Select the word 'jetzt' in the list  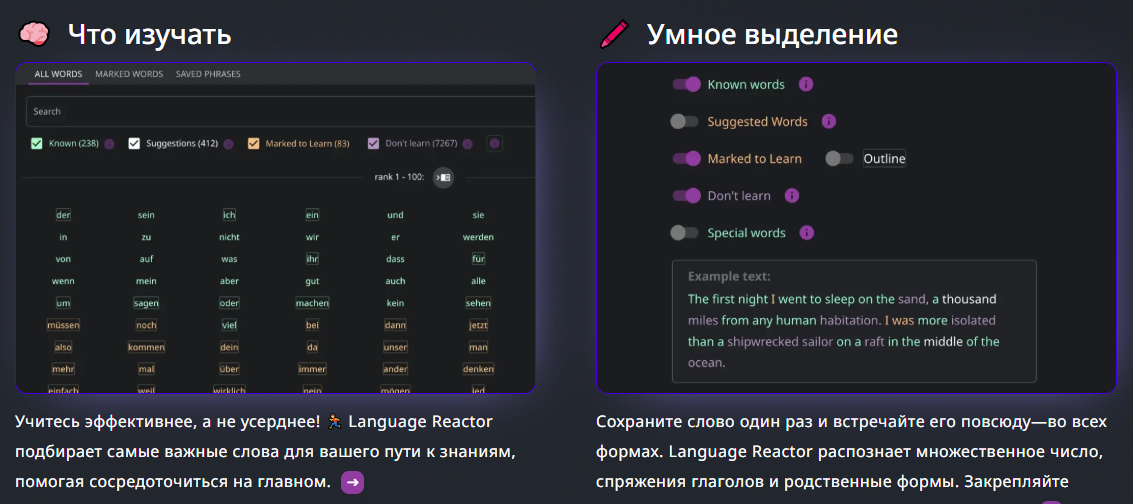478,325
